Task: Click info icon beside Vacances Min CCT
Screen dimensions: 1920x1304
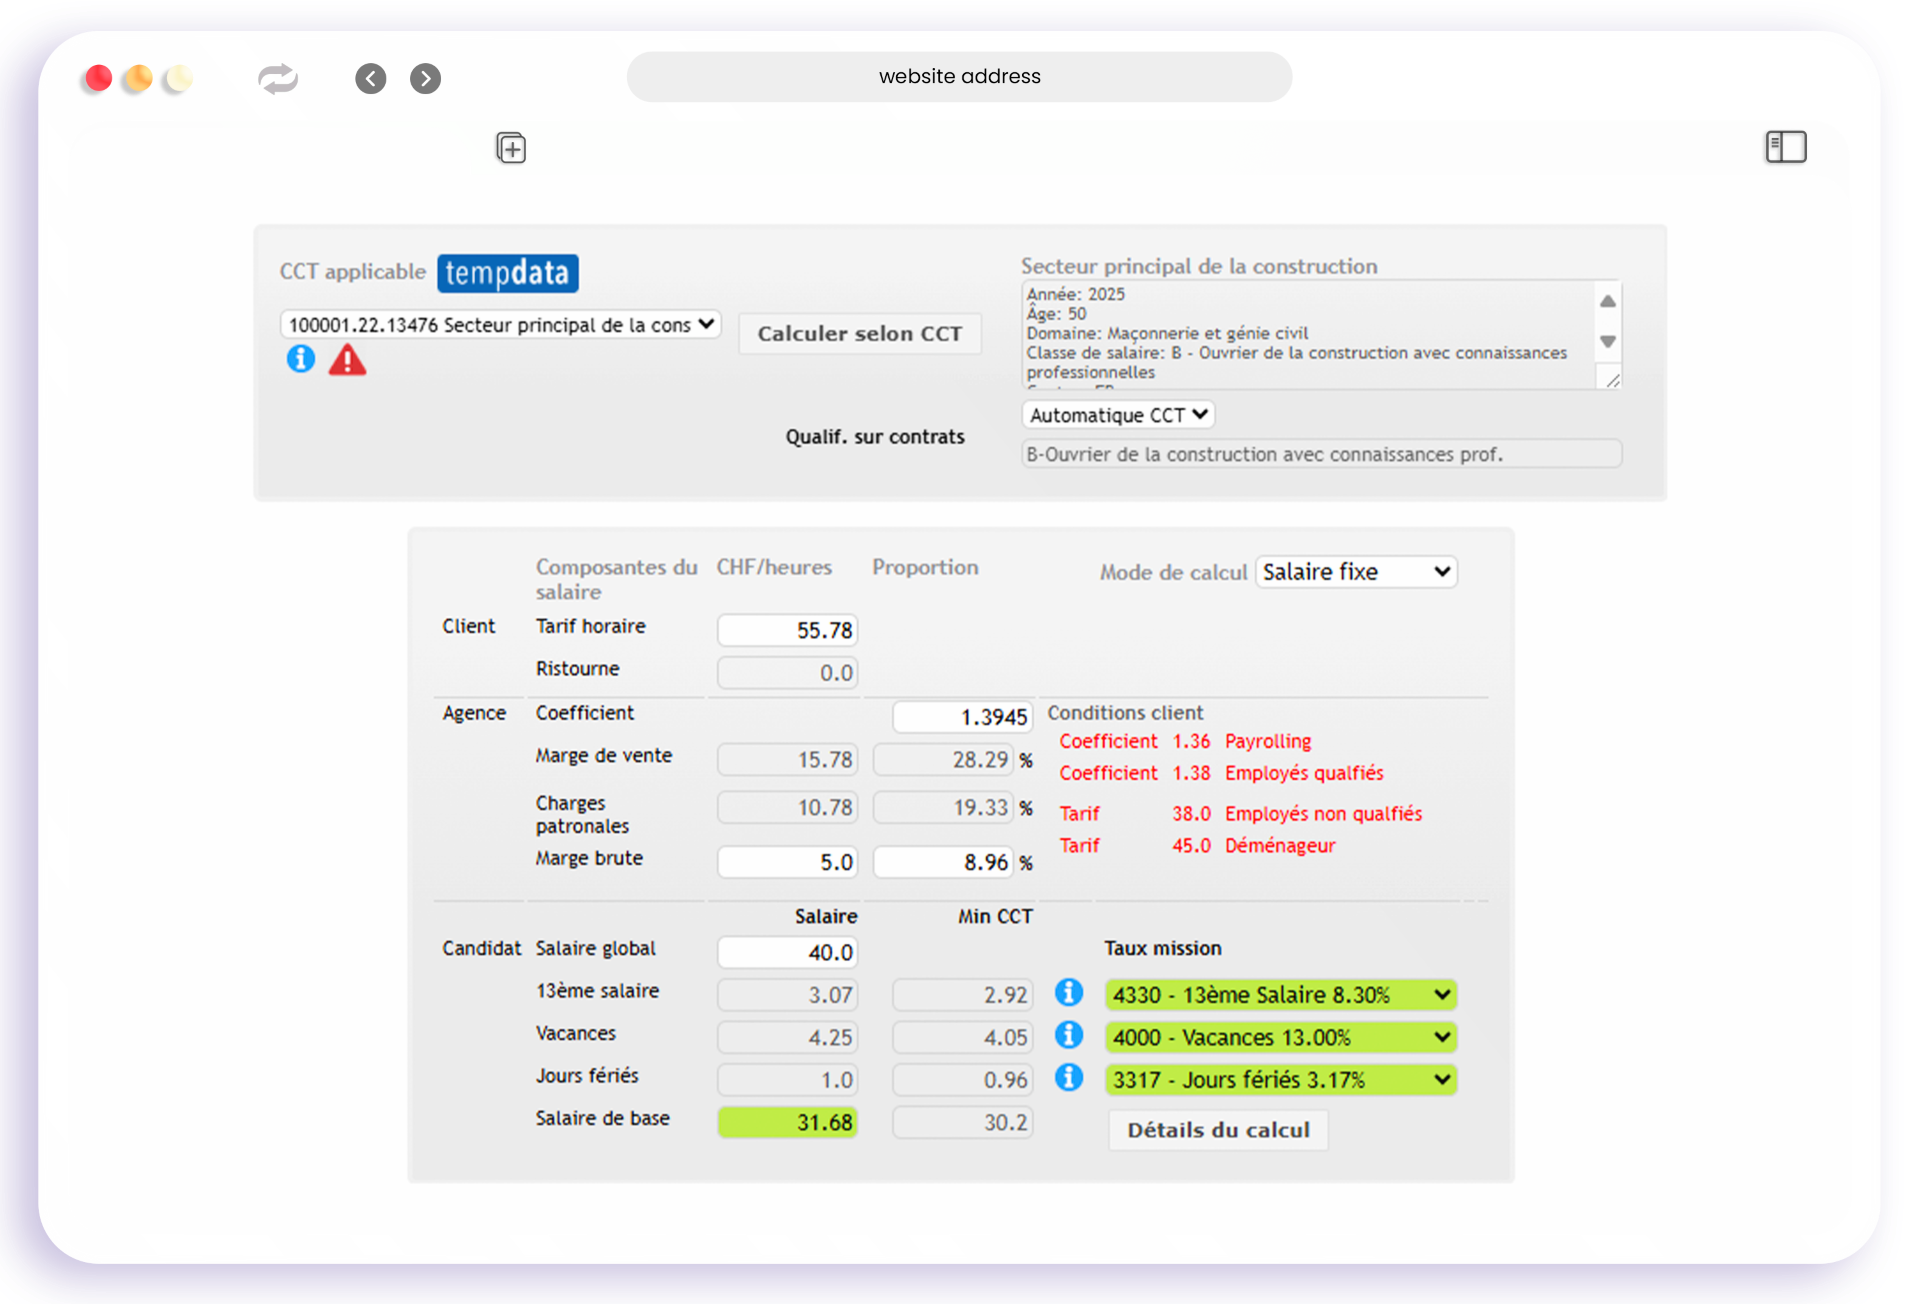Action: coord(1068,1035)
